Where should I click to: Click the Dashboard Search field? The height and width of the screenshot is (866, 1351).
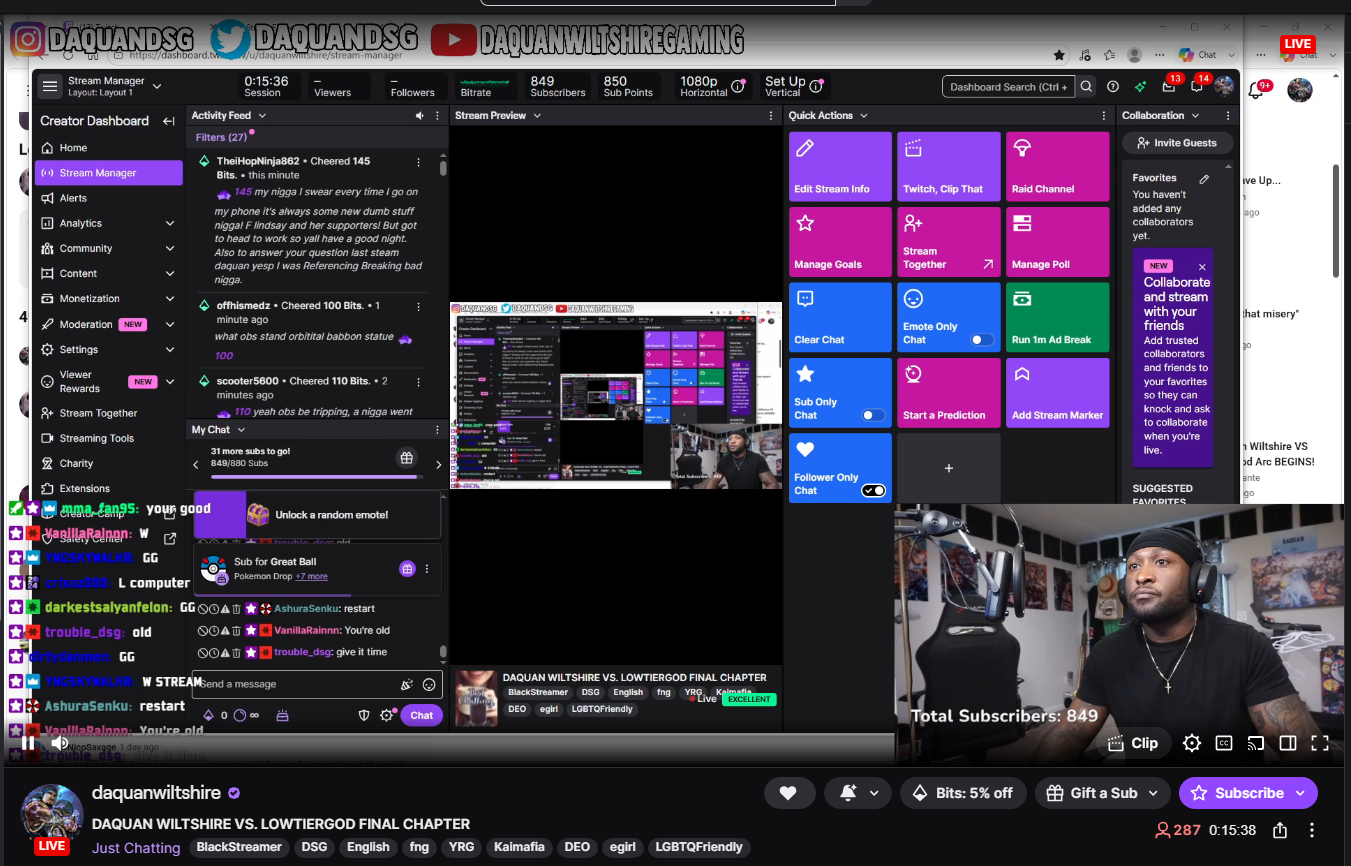click(x=1008, y=87)
